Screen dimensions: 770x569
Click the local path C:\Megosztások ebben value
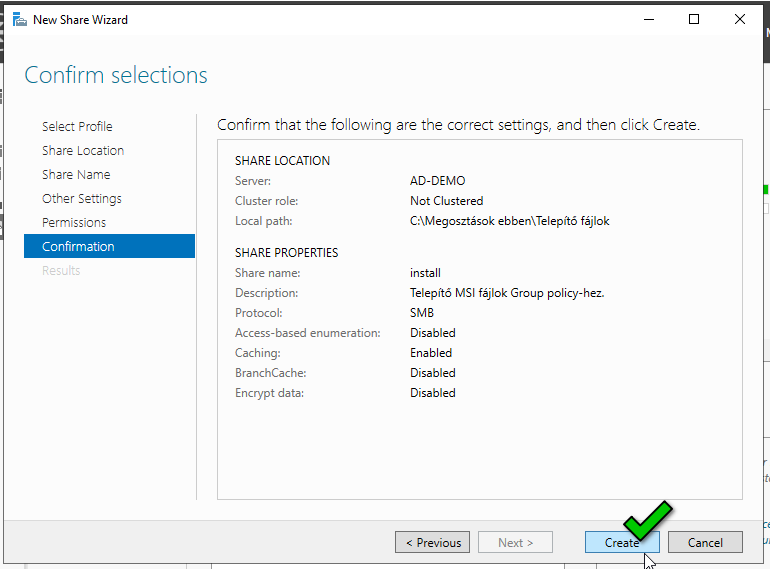(509, 221)
